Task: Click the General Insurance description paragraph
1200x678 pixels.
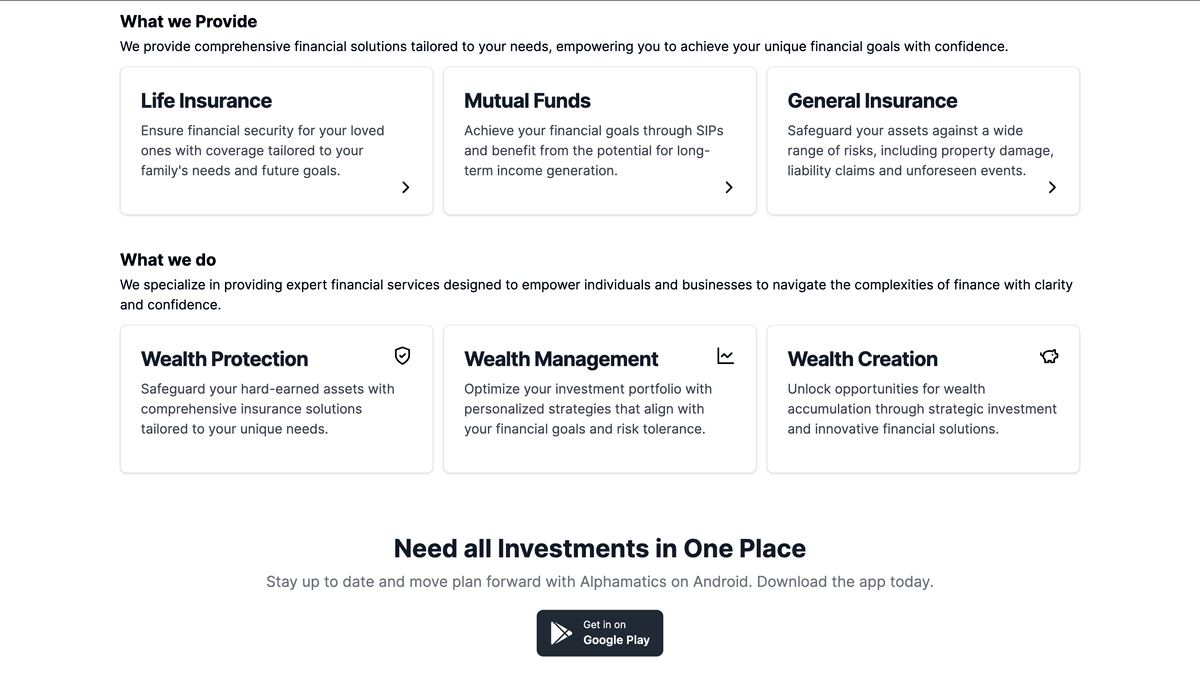Action: [x=921, y=150]
